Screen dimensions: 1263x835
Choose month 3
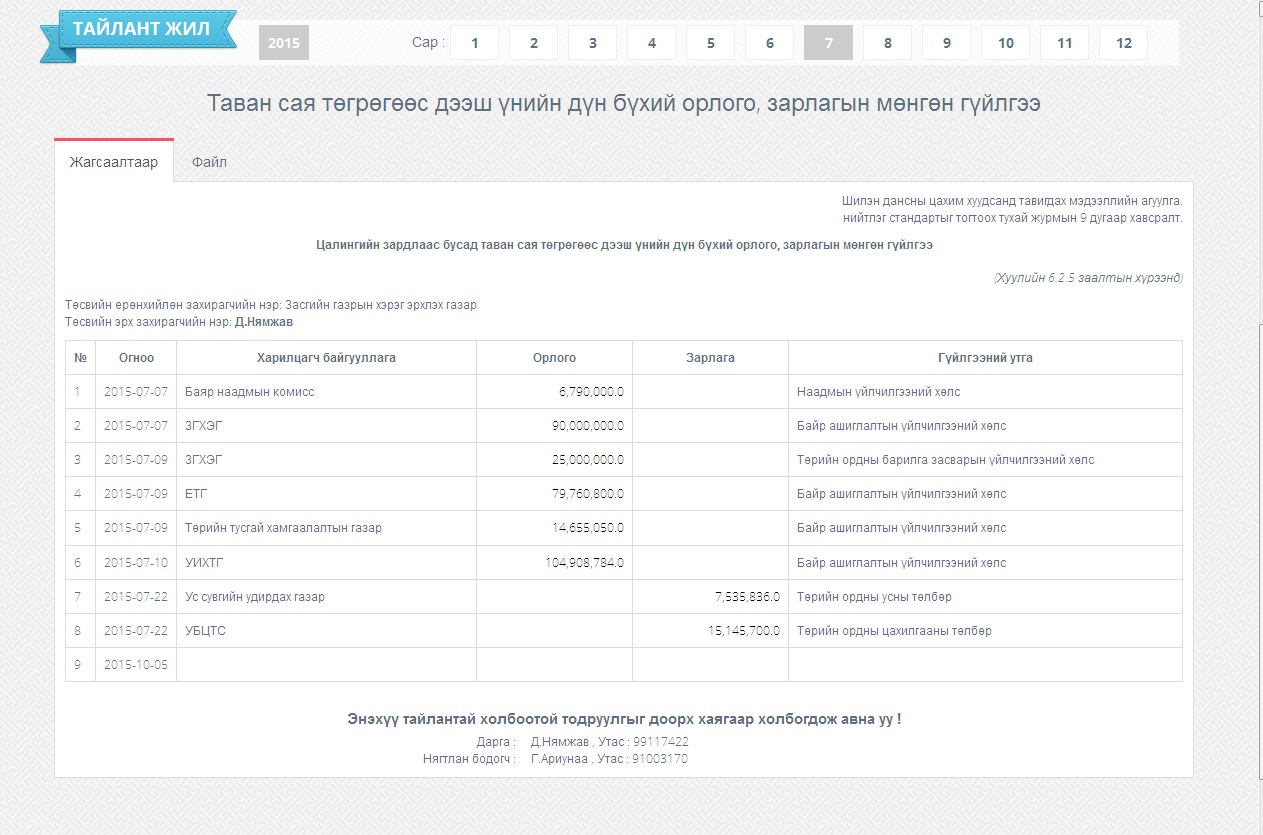(x=593, y=43)
